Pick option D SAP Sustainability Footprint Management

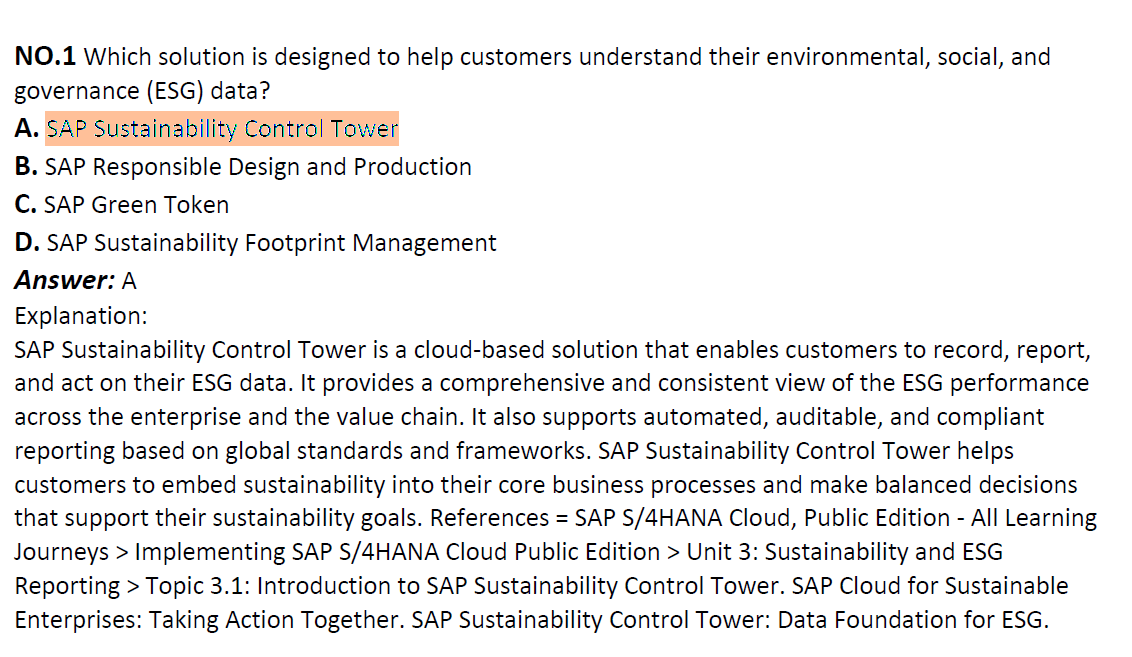coord(271,243)
